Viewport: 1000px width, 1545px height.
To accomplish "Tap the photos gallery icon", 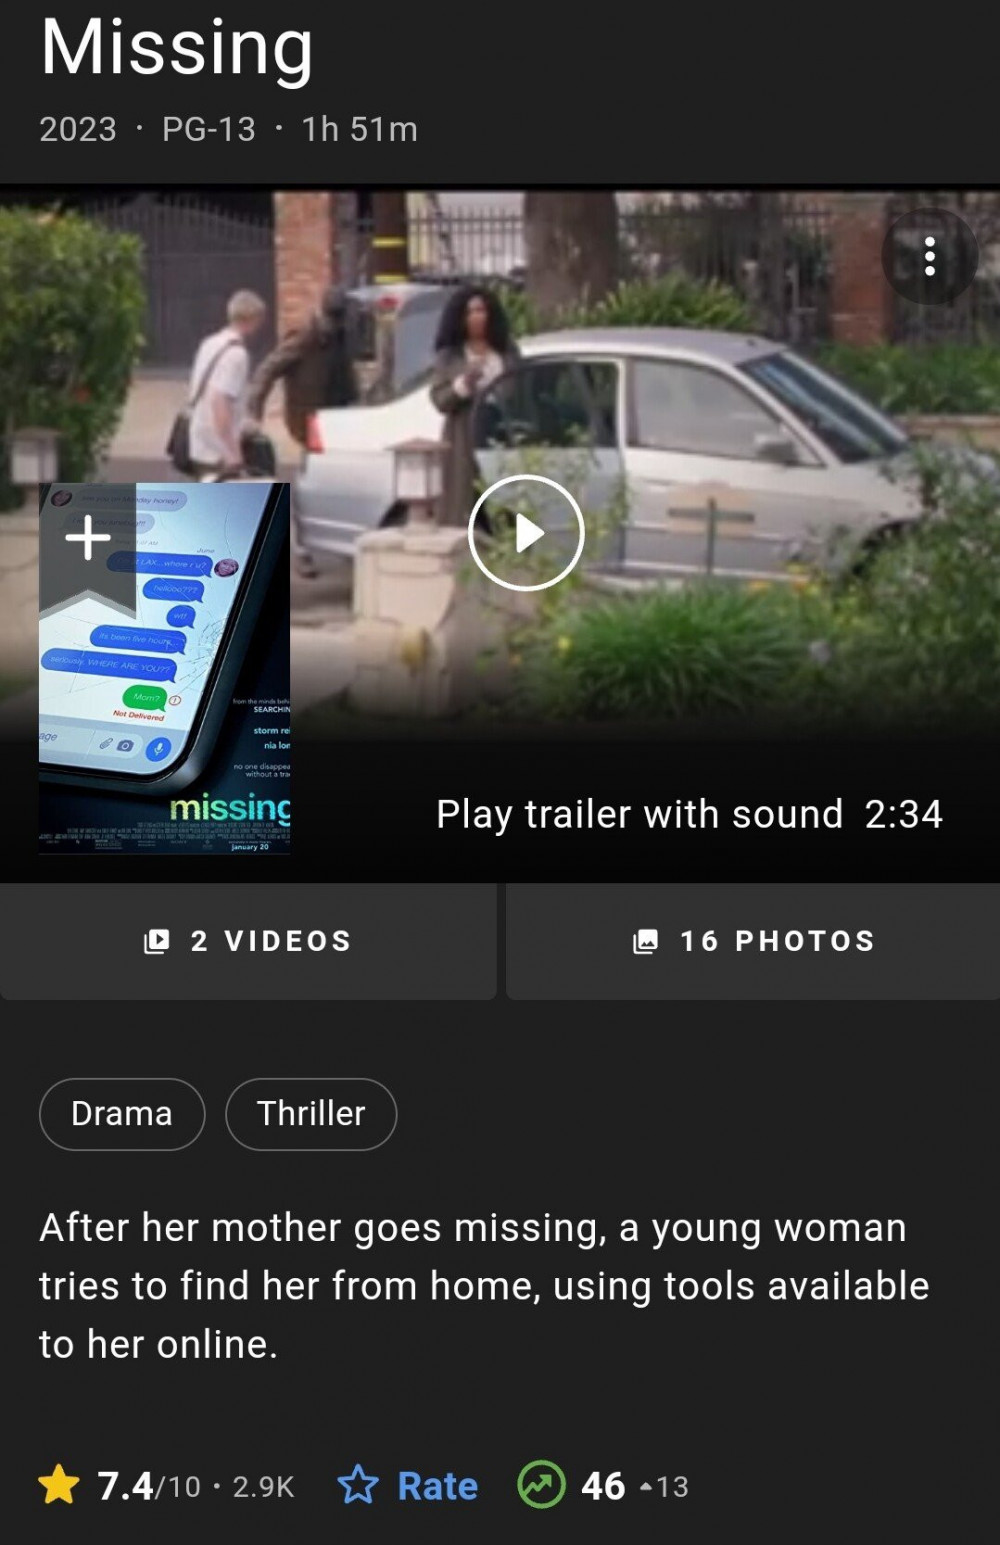I will 646,941.
